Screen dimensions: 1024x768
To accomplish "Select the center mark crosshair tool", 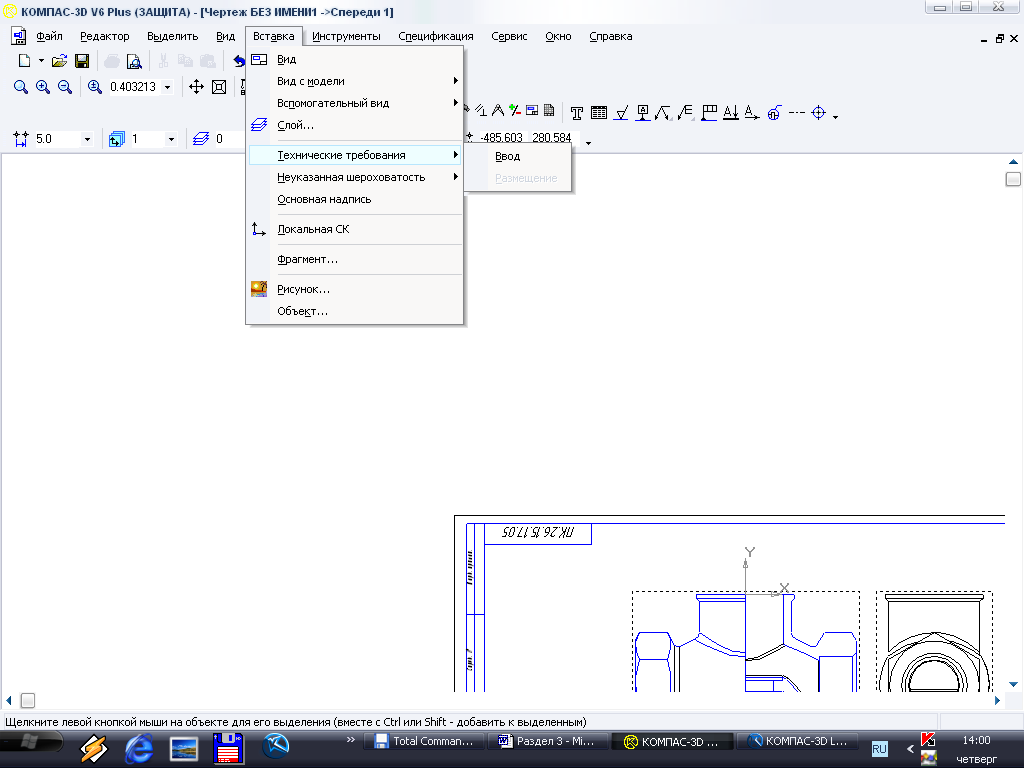I will 818,113.
